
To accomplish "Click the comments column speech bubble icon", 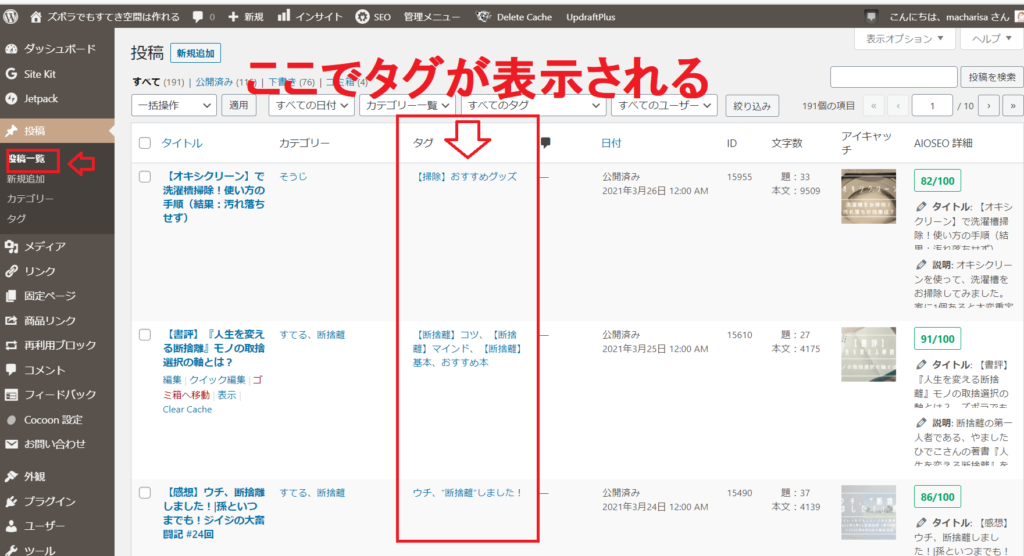I will pos(546,143).
